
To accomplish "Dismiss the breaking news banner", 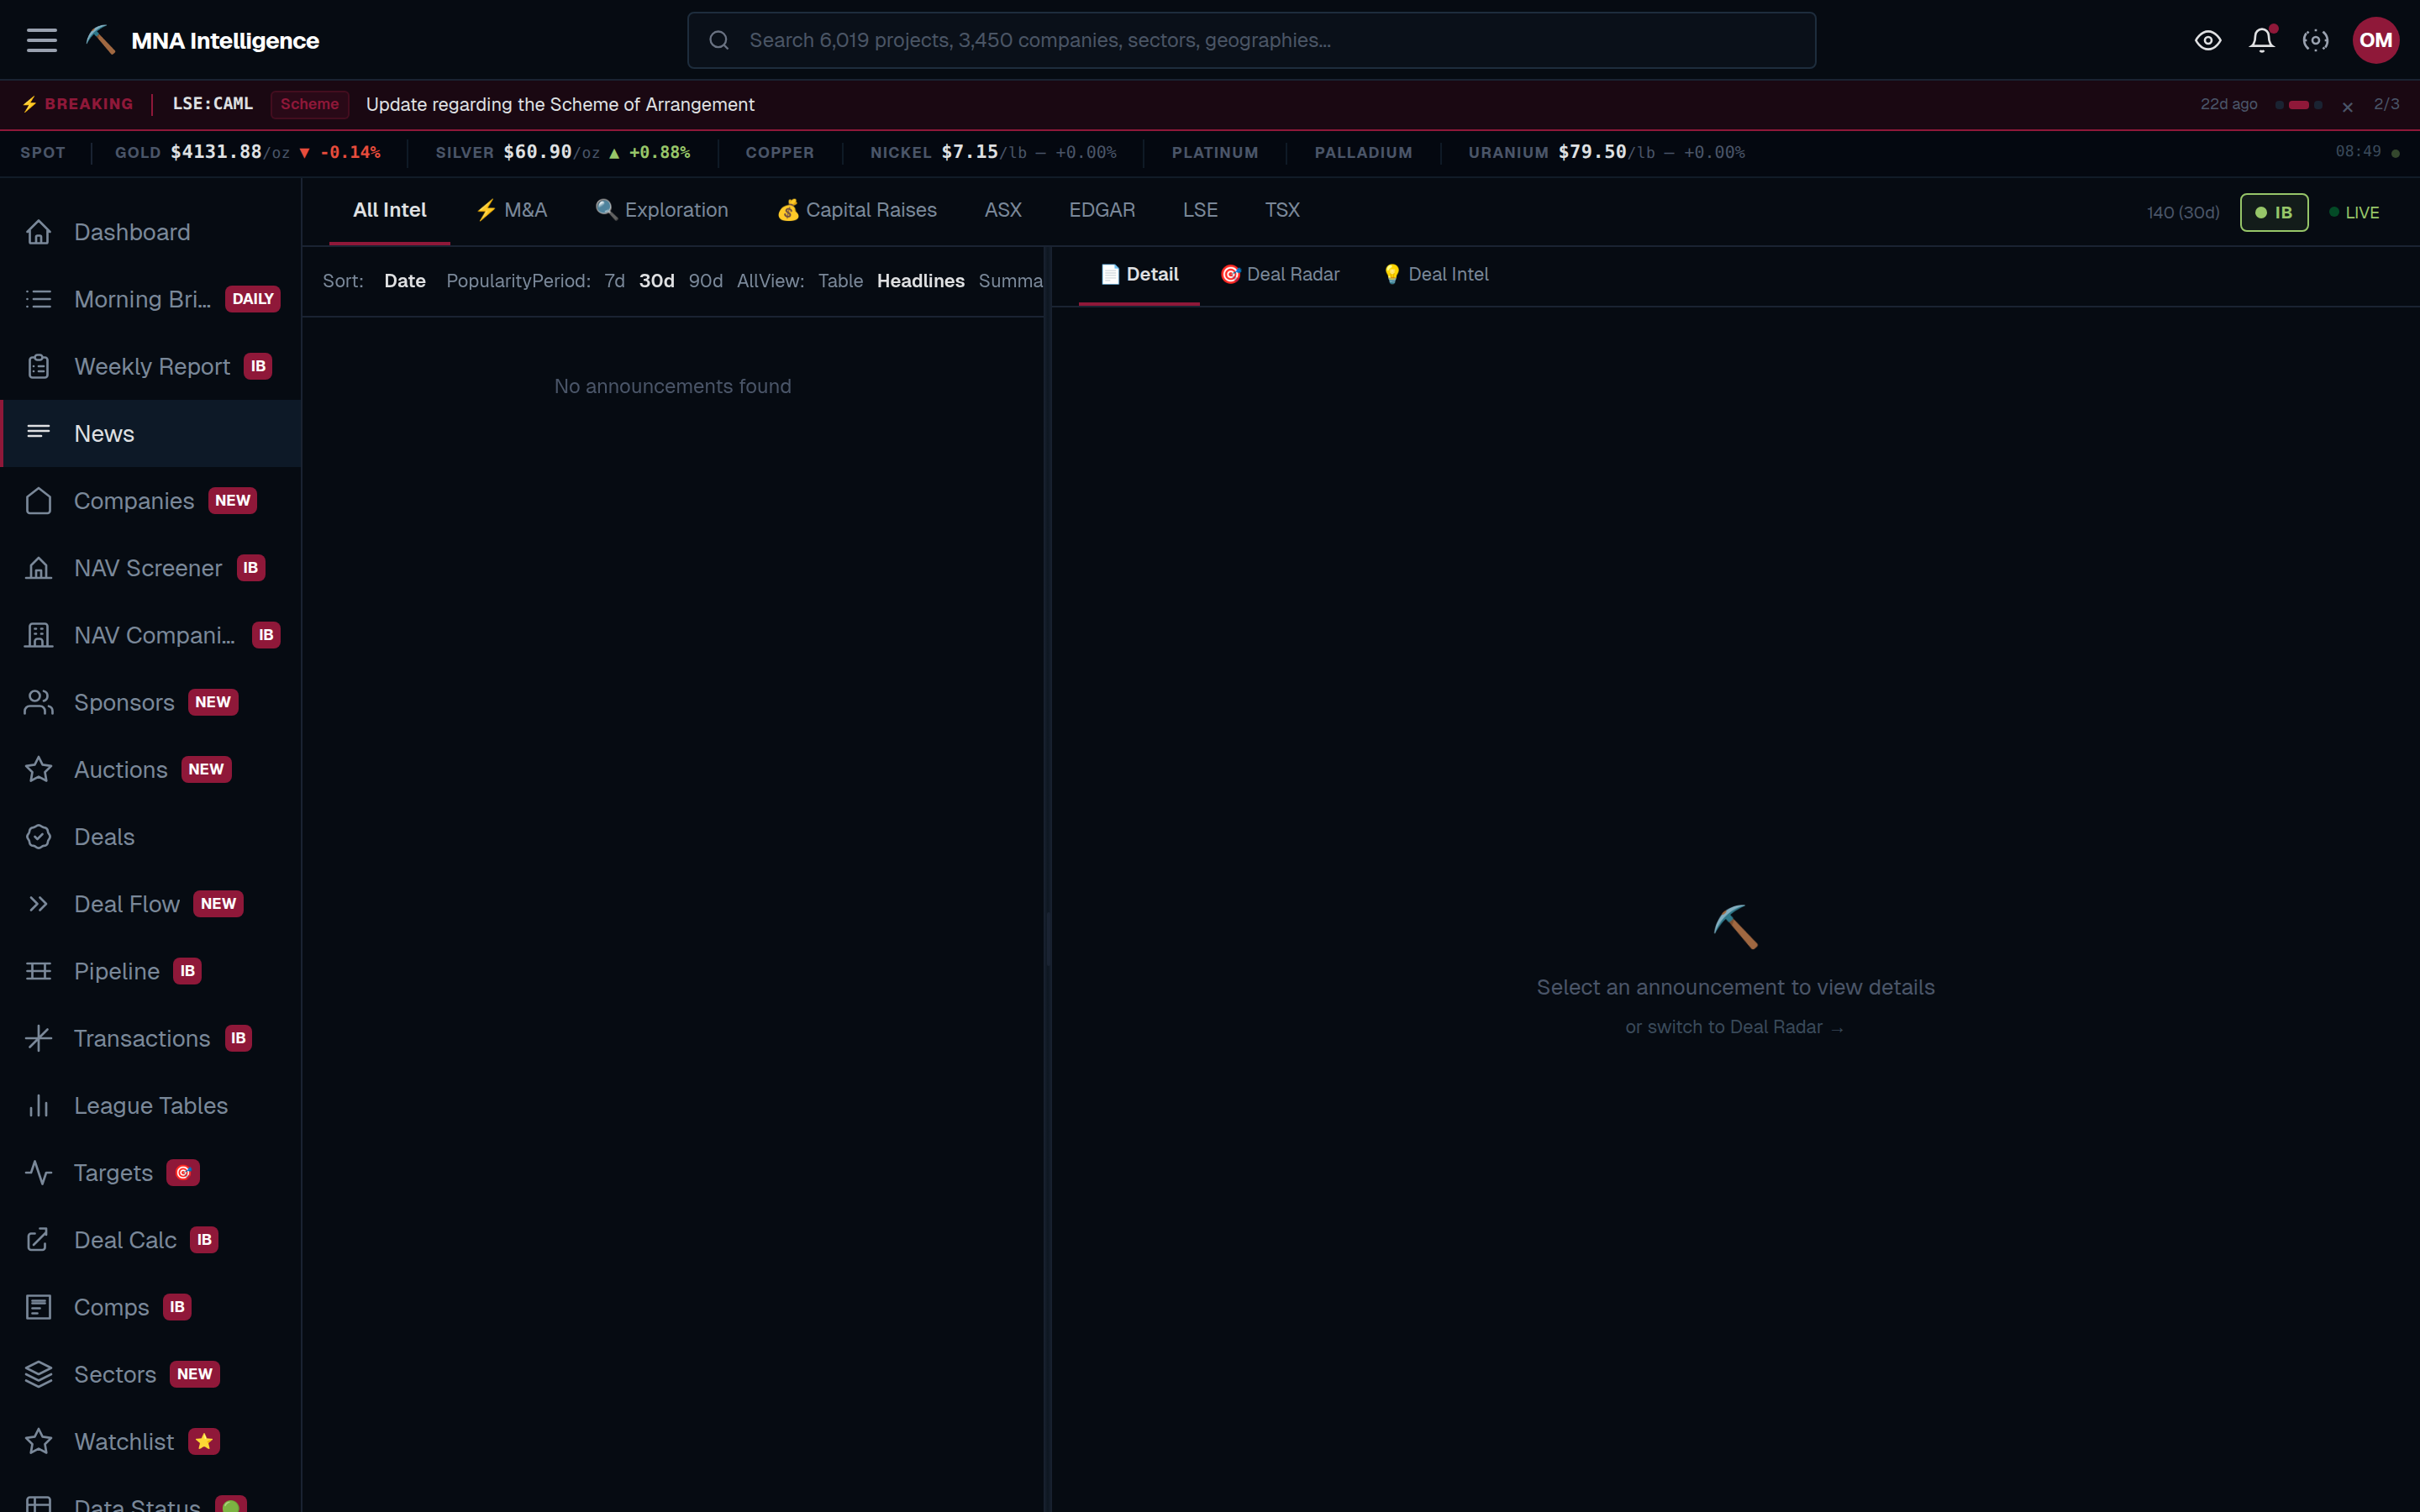I will [x=2347, y=106].
